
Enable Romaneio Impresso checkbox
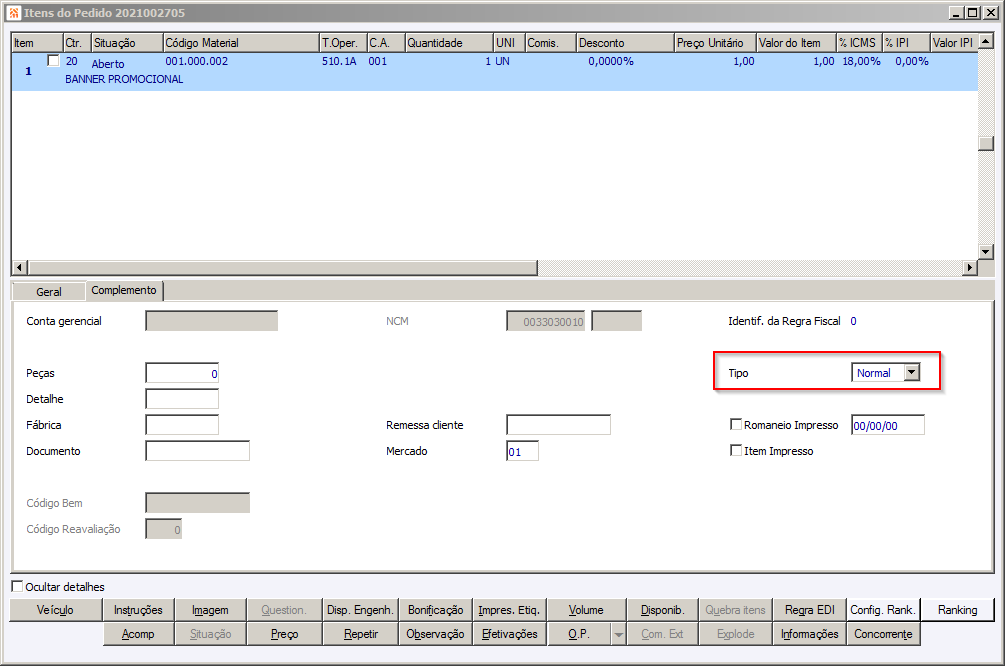pos(736,424)
